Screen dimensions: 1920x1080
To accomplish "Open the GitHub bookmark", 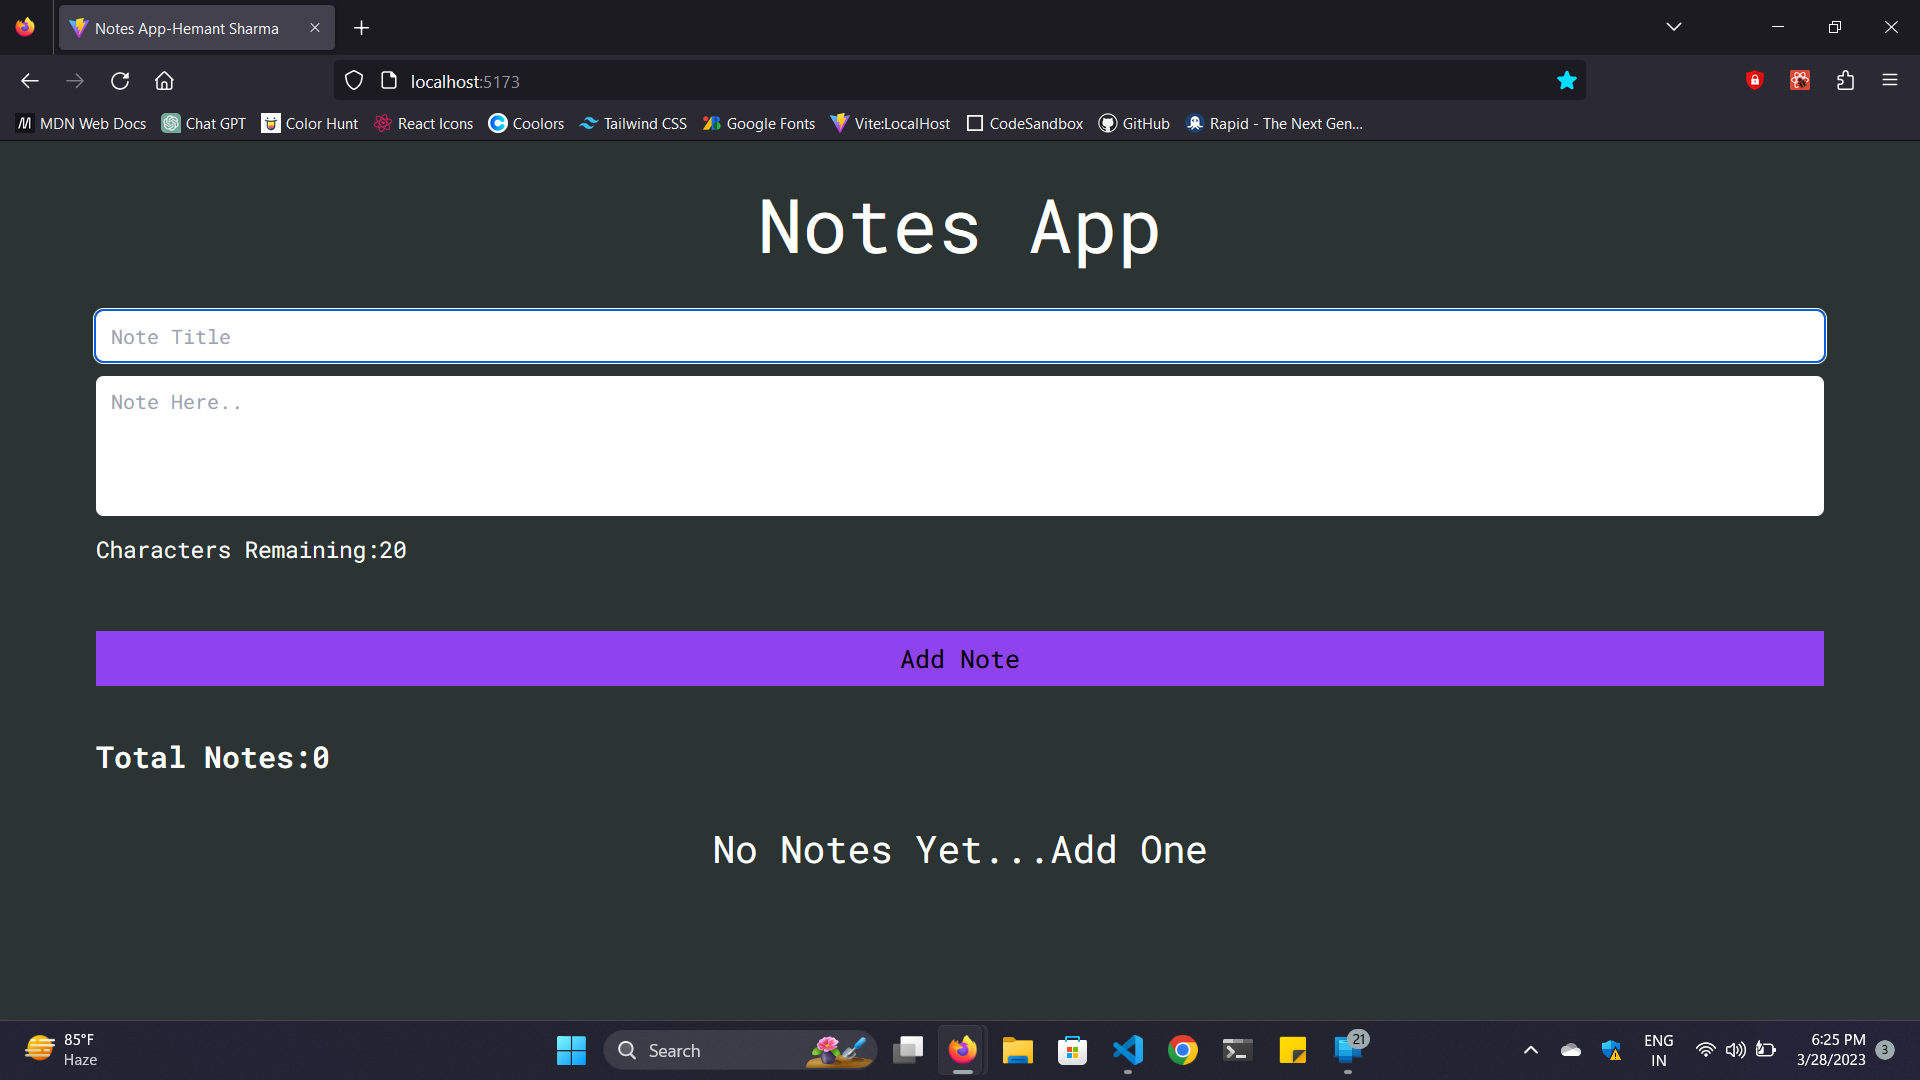I will (x=1134, y=124).
